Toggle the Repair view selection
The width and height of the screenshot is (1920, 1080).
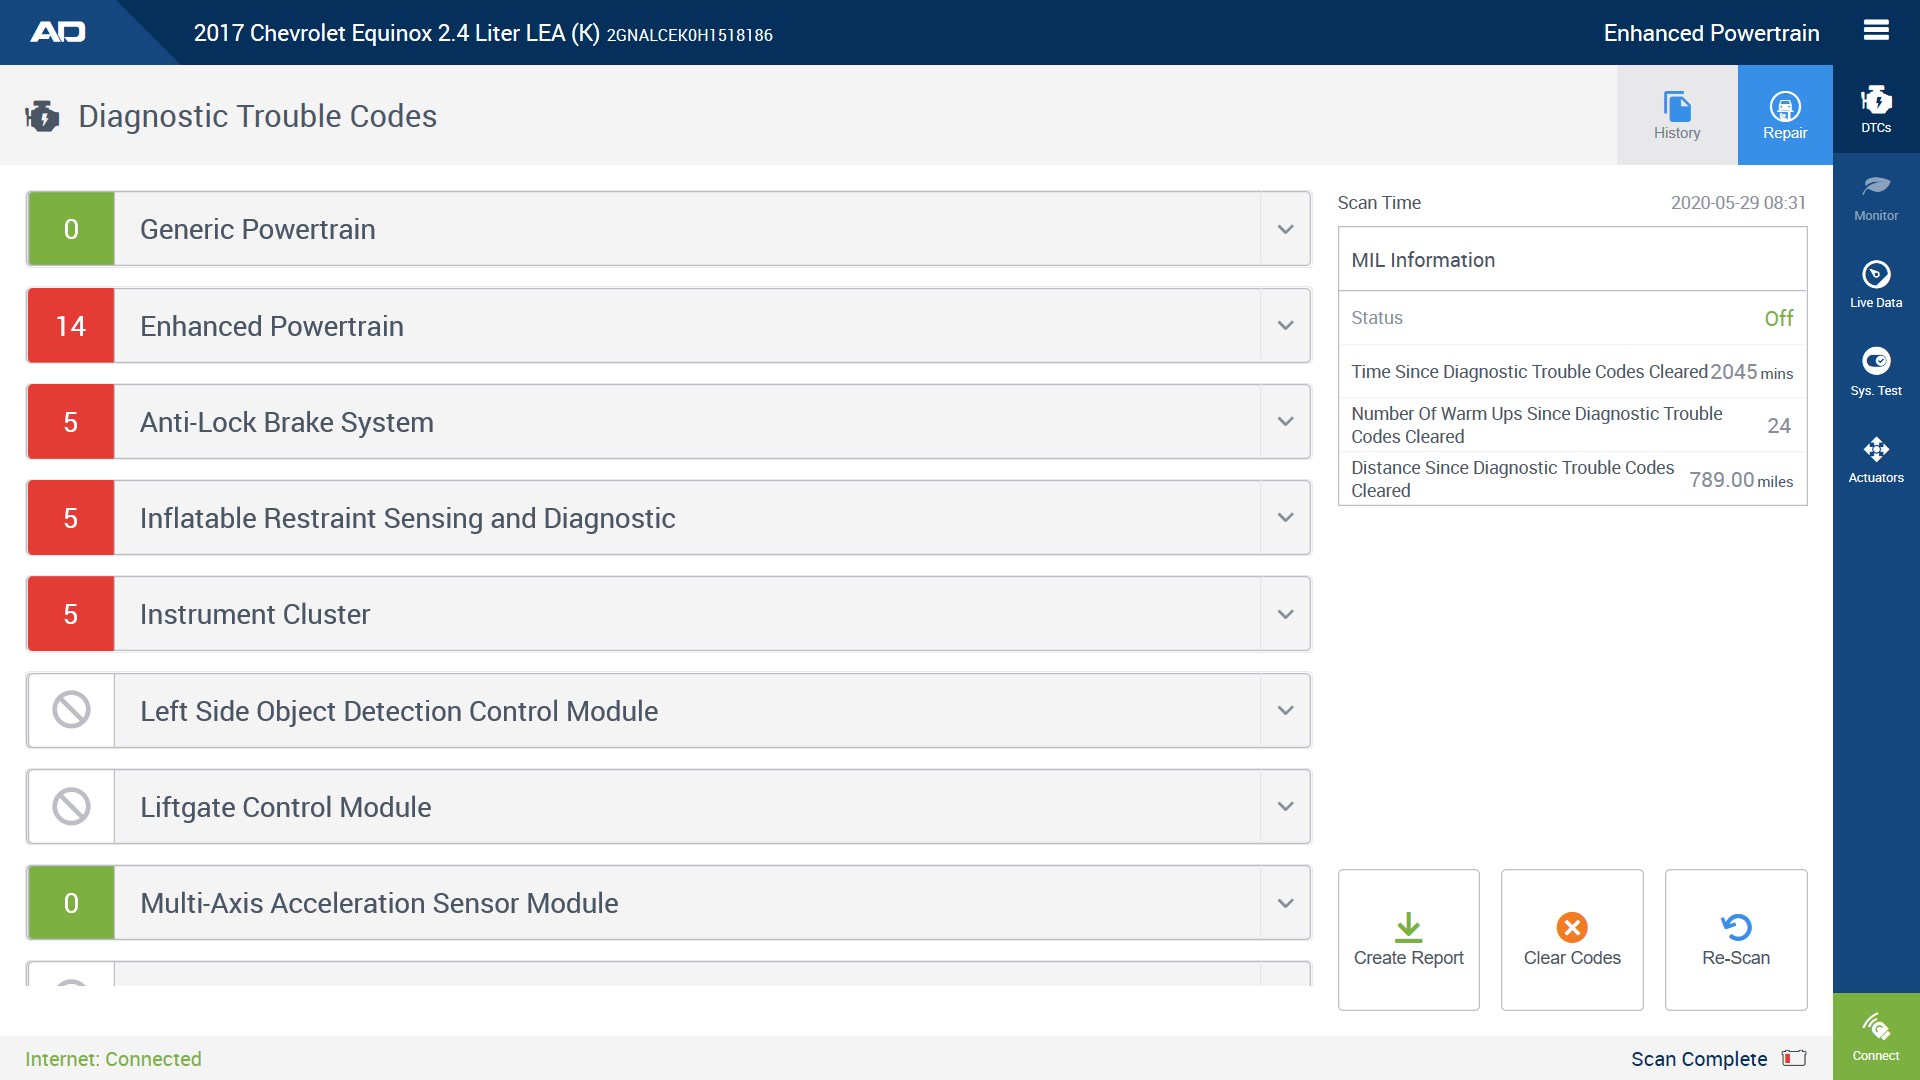(x=1785, y=114)
